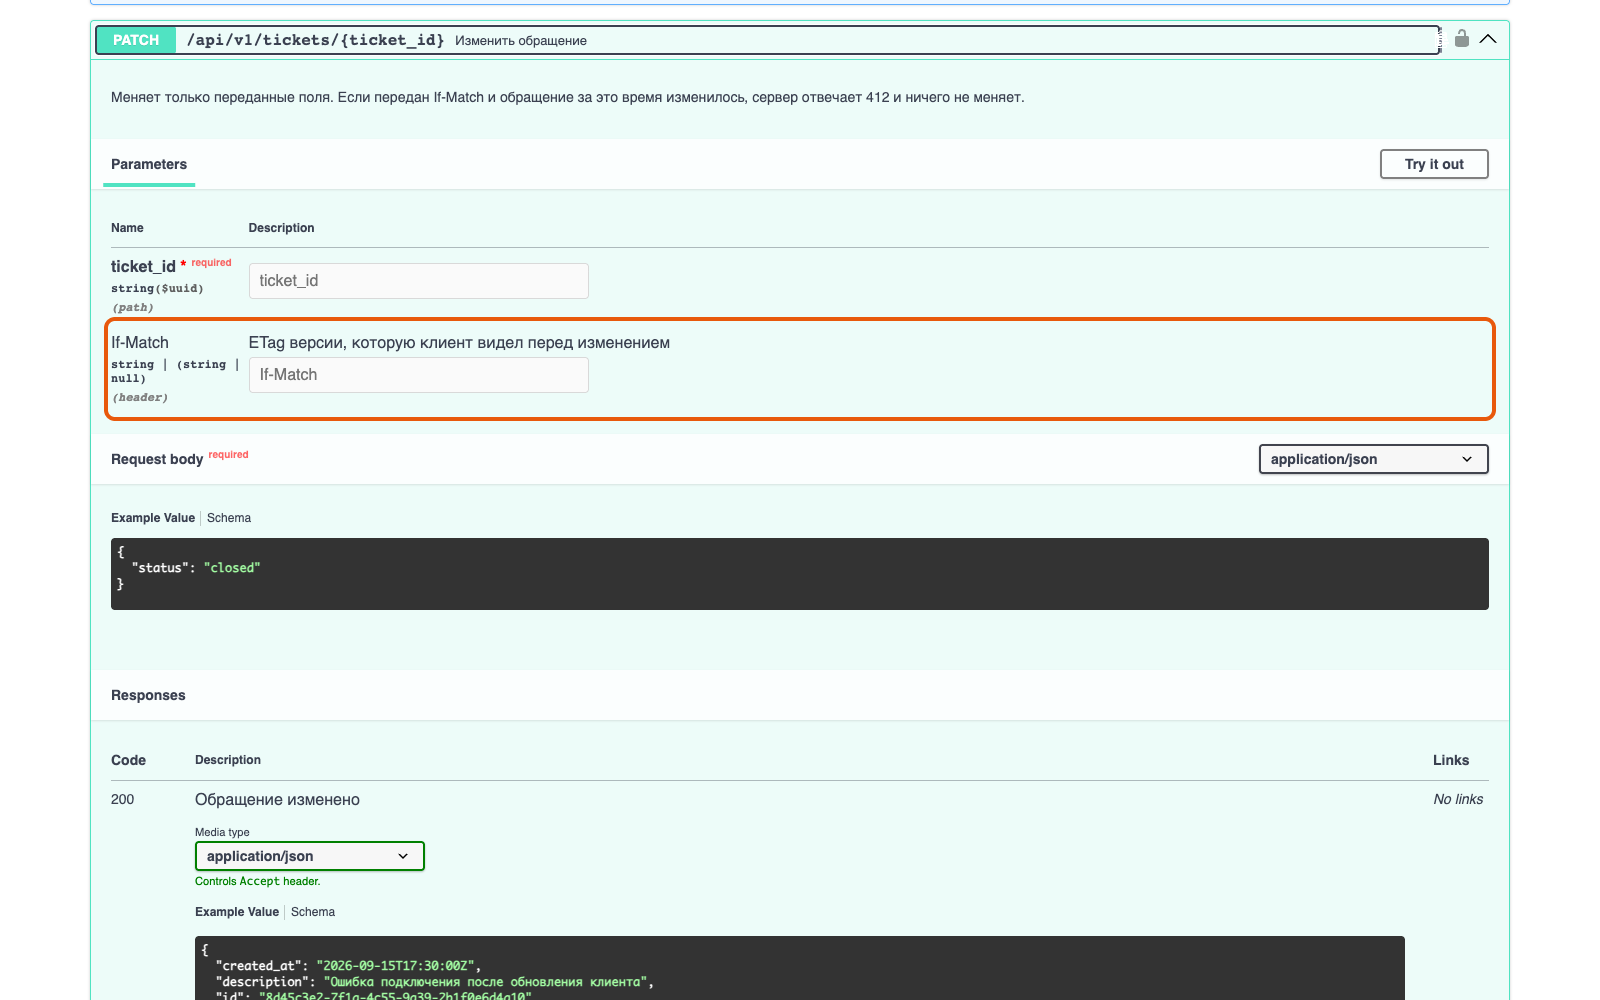Open the response Media type dropdown
This screenshot has height=1000, width=1600.
[310, 856]
